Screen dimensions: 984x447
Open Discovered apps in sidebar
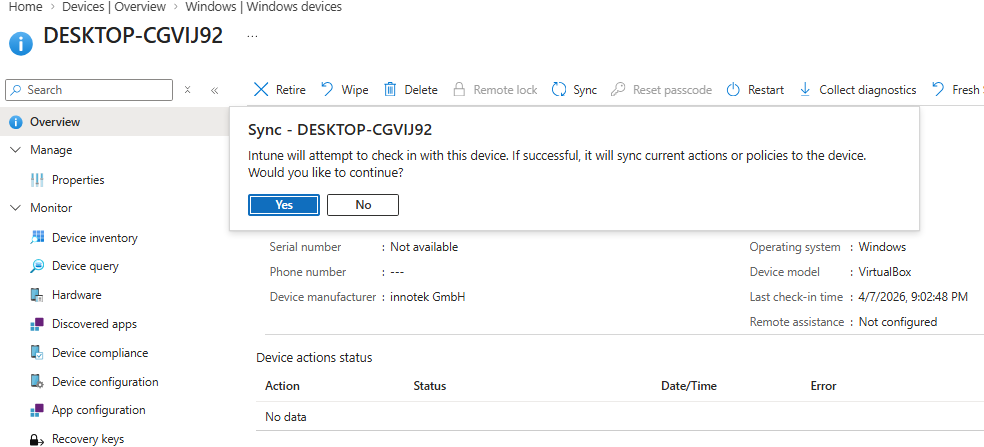pos(94,324)
